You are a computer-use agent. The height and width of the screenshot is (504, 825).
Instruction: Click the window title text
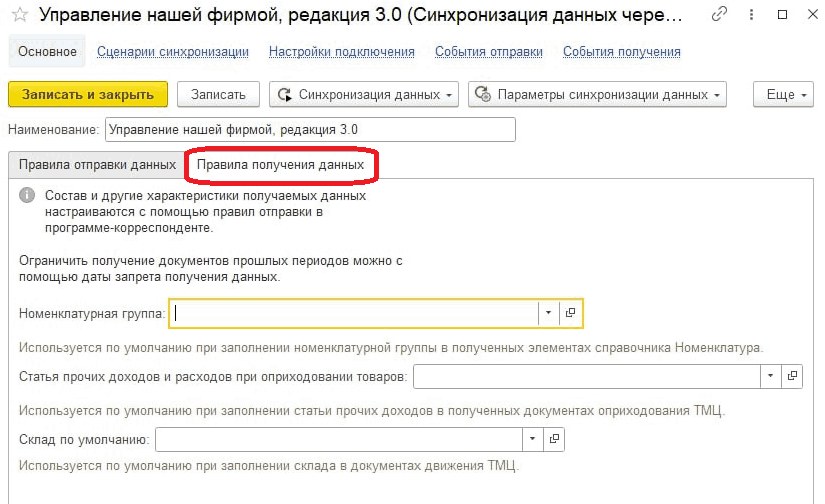[361, 15]
